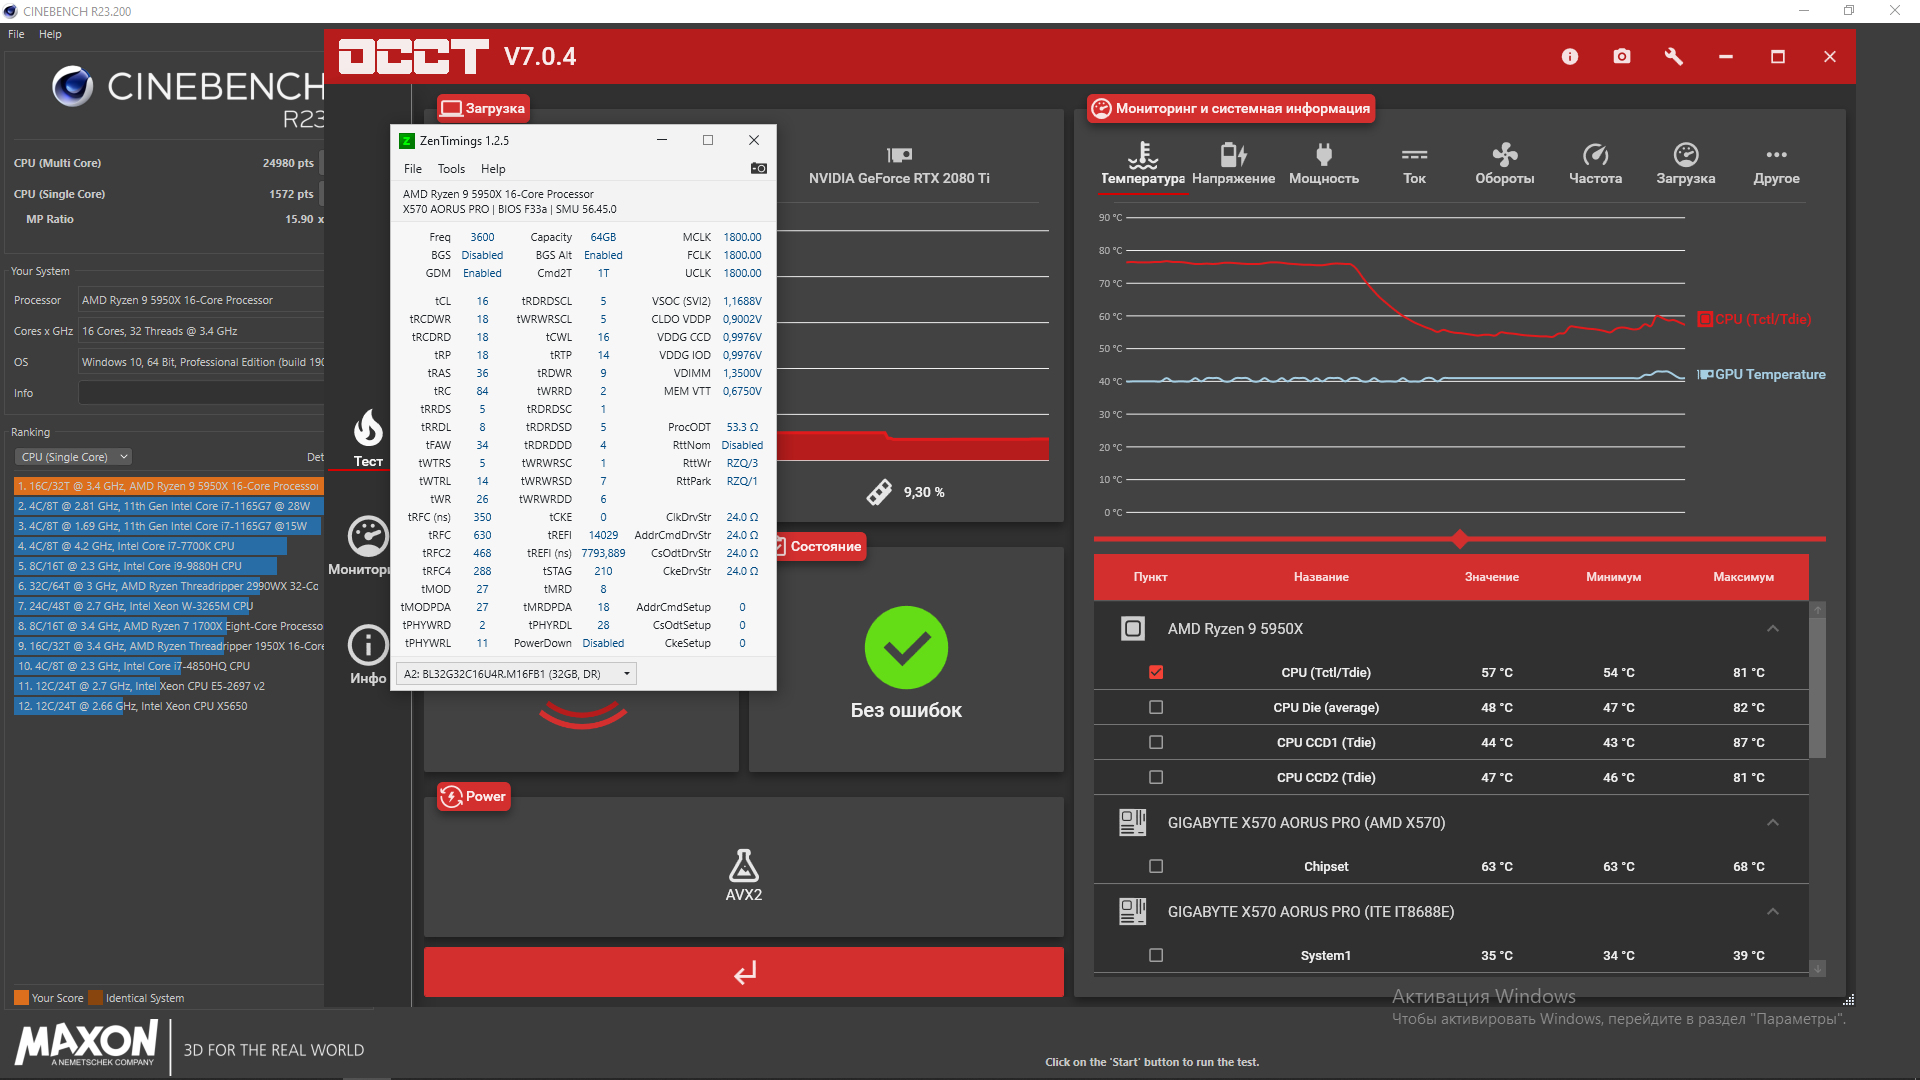The image size is (1920, 1080).
Task: Open the CPU (Single Core) ranking dropdown
Action: click(73, 457)
